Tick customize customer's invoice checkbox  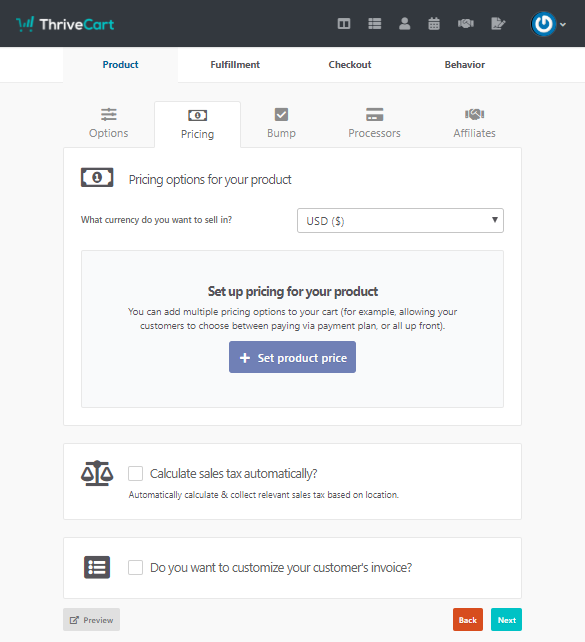click(136, 567)
